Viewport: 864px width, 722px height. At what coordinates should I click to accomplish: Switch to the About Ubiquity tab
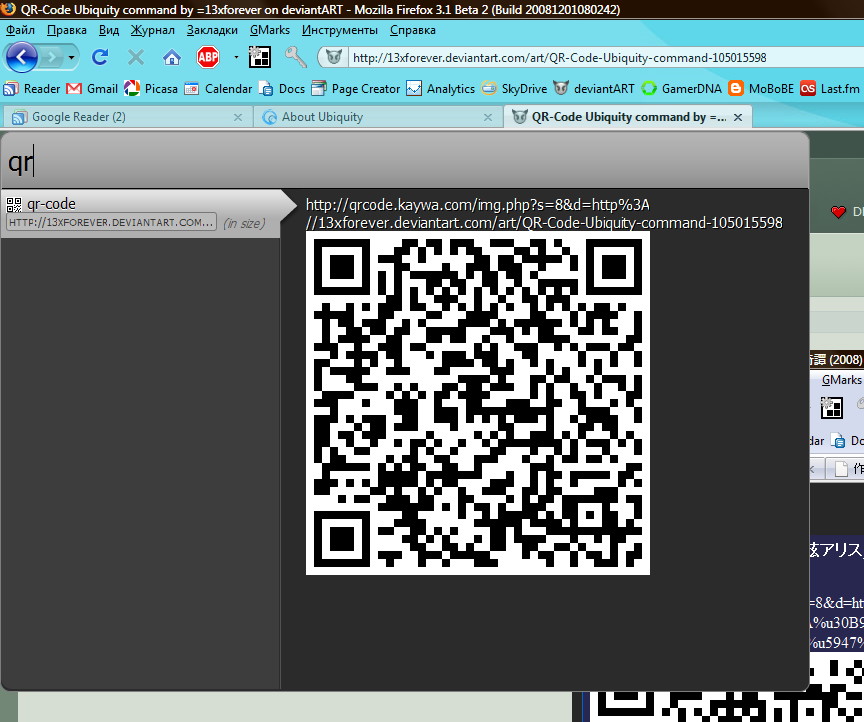point(377,117)
